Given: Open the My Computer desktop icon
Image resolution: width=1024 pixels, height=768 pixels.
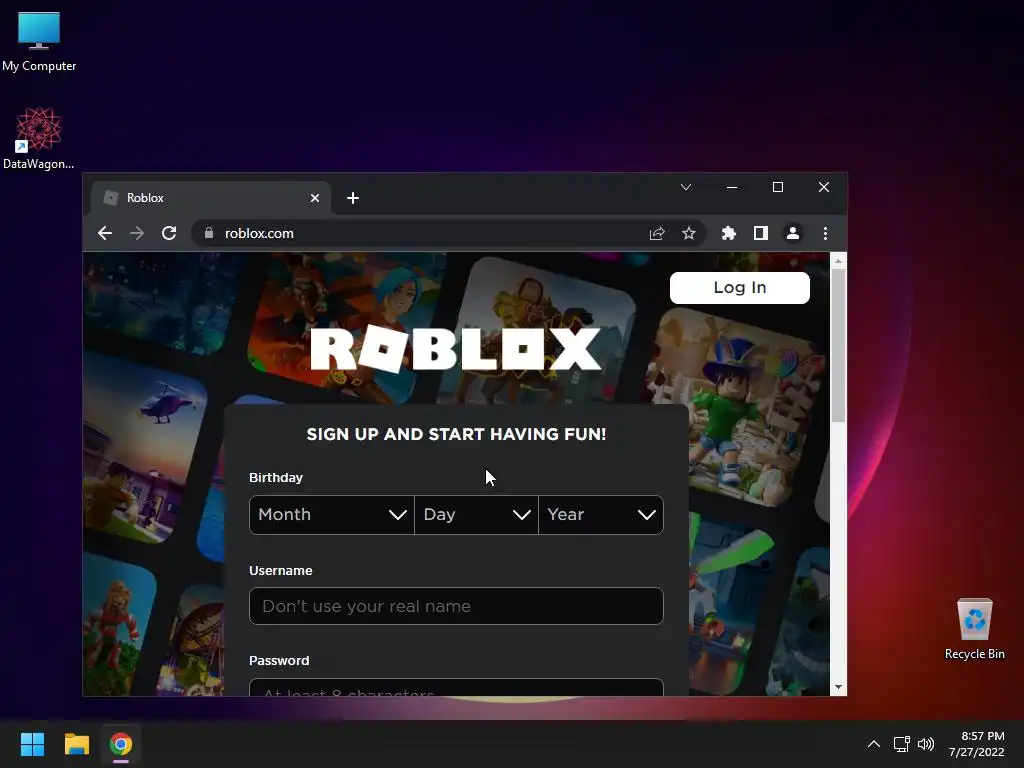Looking at the screenshot, I should coord(39,42).
